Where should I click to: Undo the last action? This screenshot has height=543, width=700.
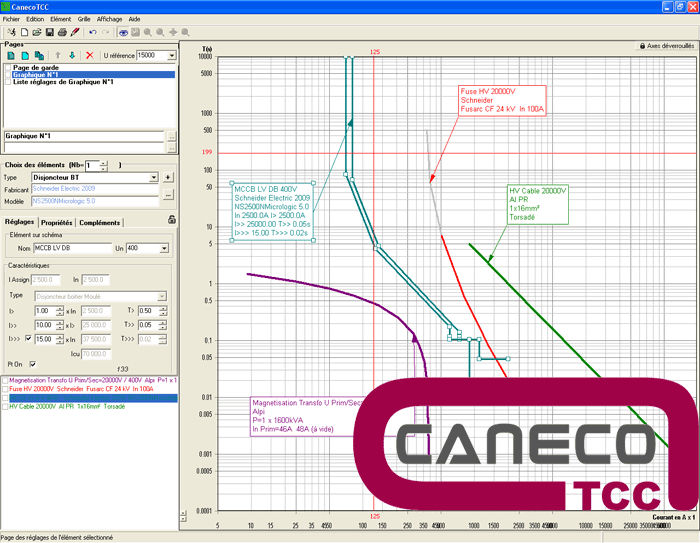click(x=92, y=32)
